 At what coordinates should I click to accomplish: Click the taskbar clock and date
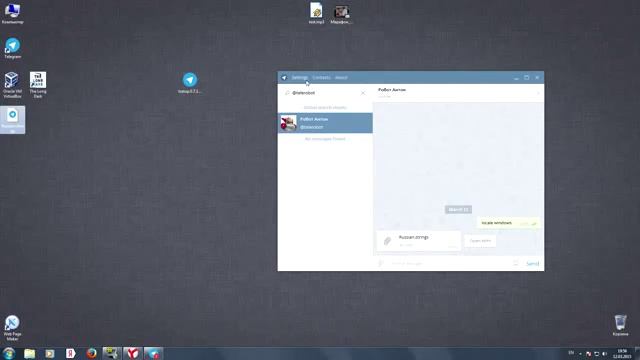pos(622,353)
